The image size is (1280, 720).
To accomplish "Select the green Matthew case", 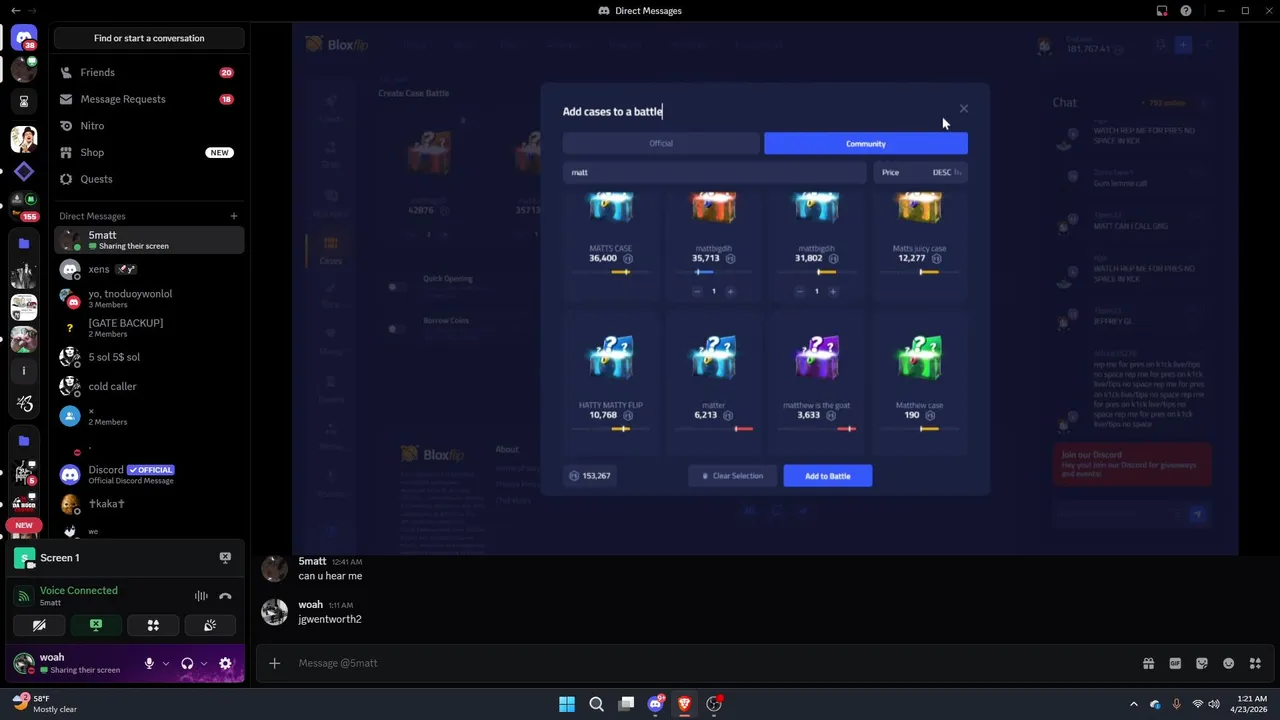I will click(919, 356).
